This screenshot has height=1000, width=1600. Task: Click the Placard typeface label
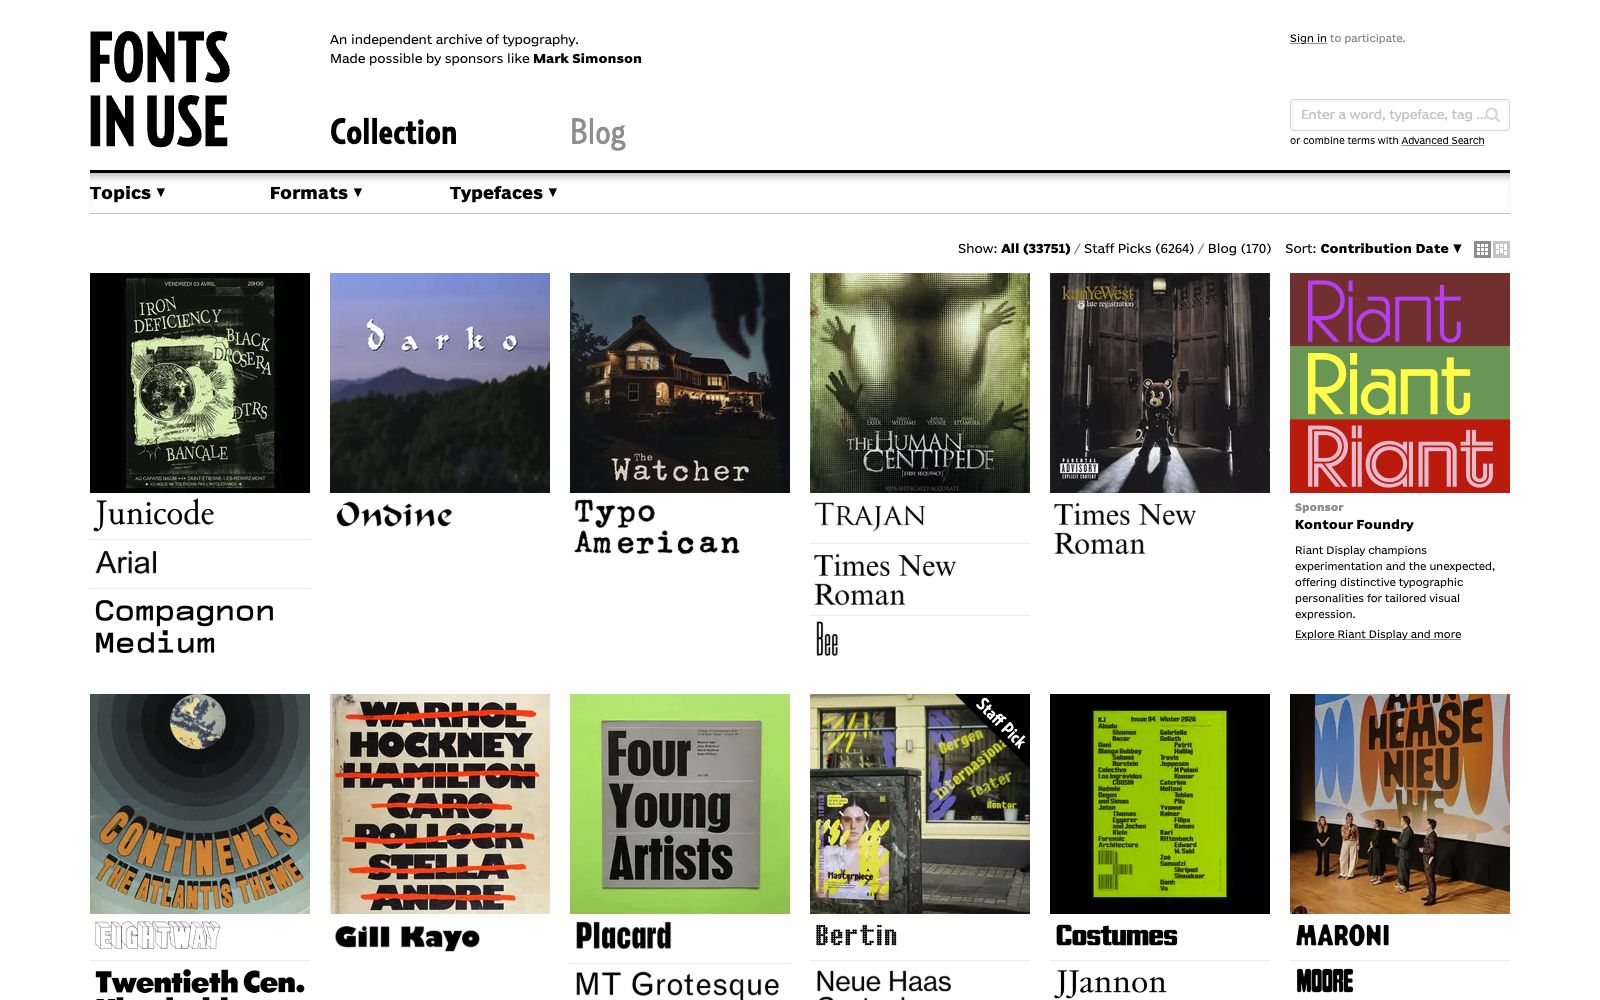tap(623, 936)
